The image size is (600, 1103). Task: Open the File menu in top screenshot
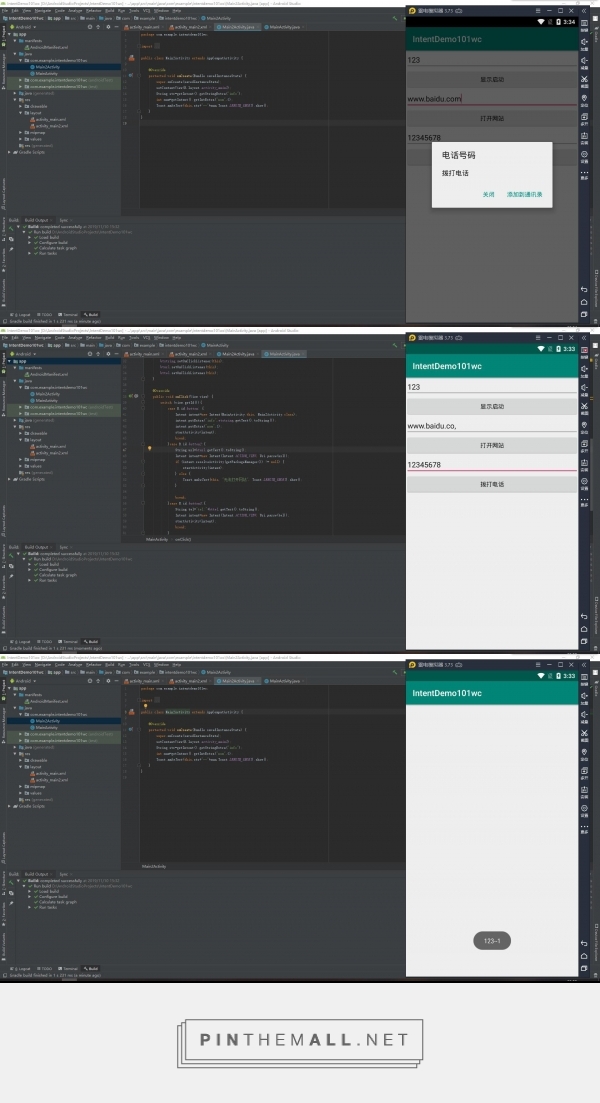coord(4,11)
